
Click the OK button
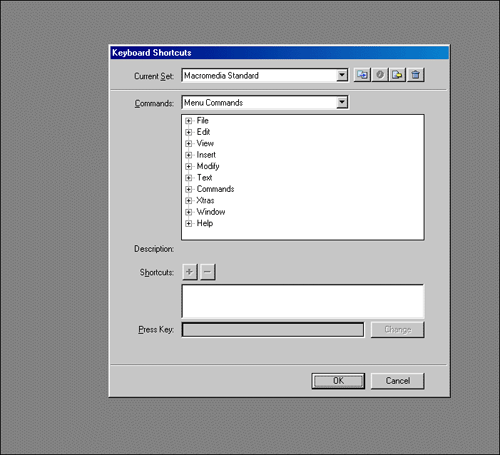(338, 381)
